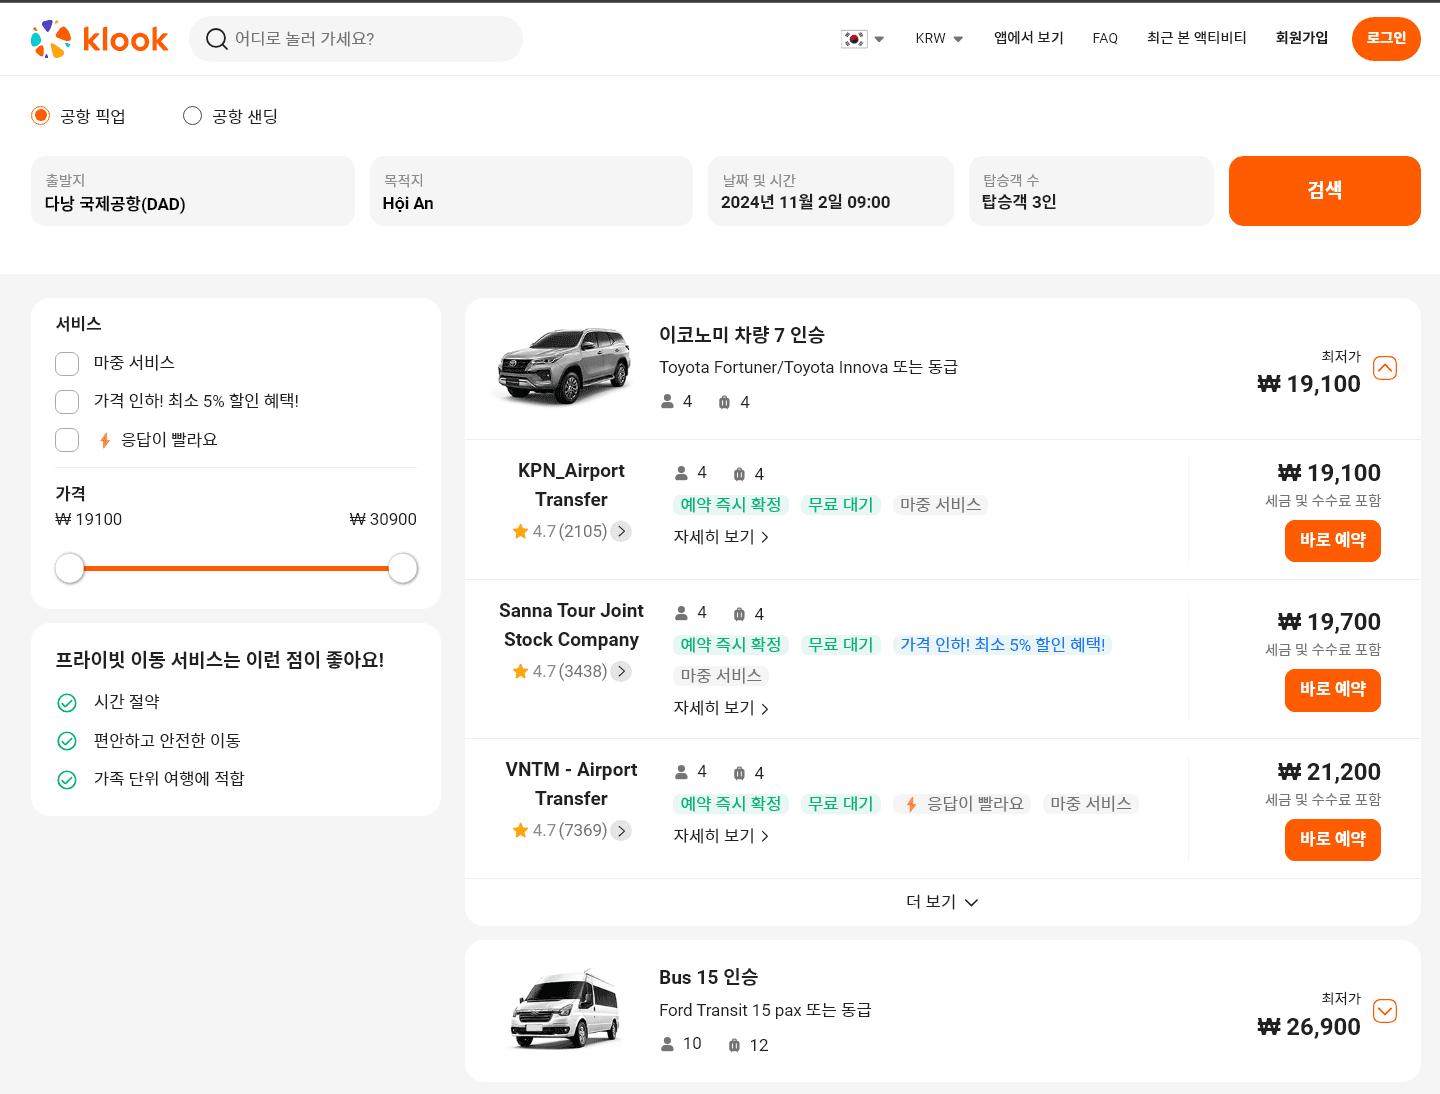
Task: Click the Klook logo
Action: (x=99, y=39)
